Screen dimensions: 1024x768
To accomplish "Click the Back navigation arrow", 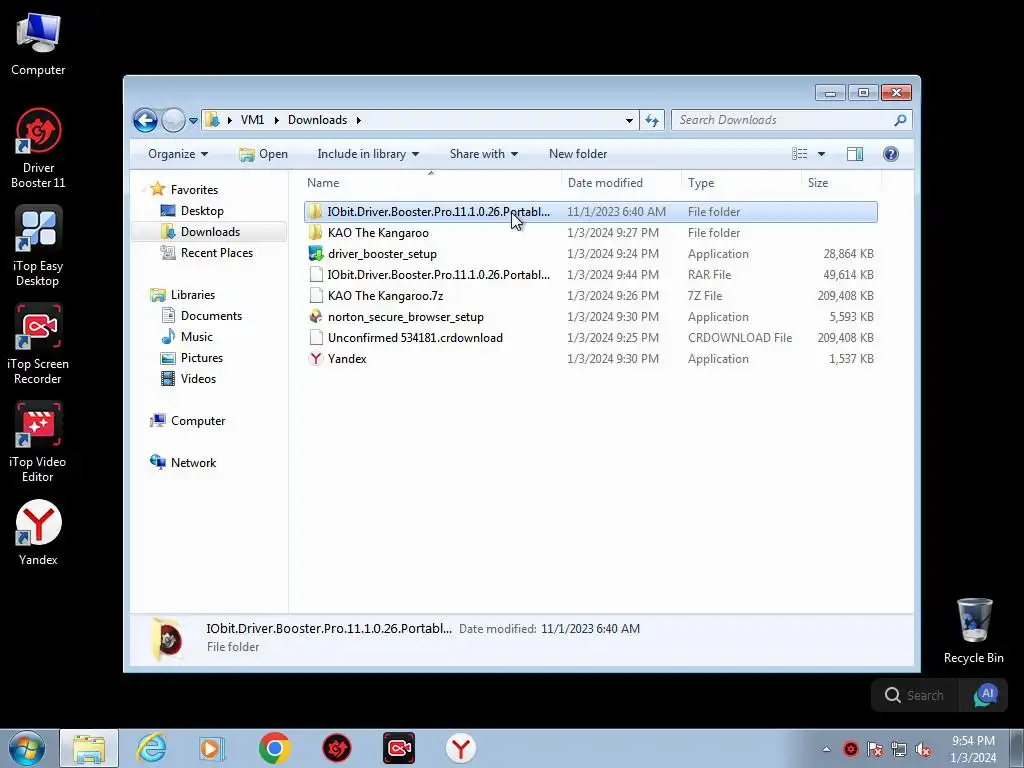I will (x=145, y=120).
